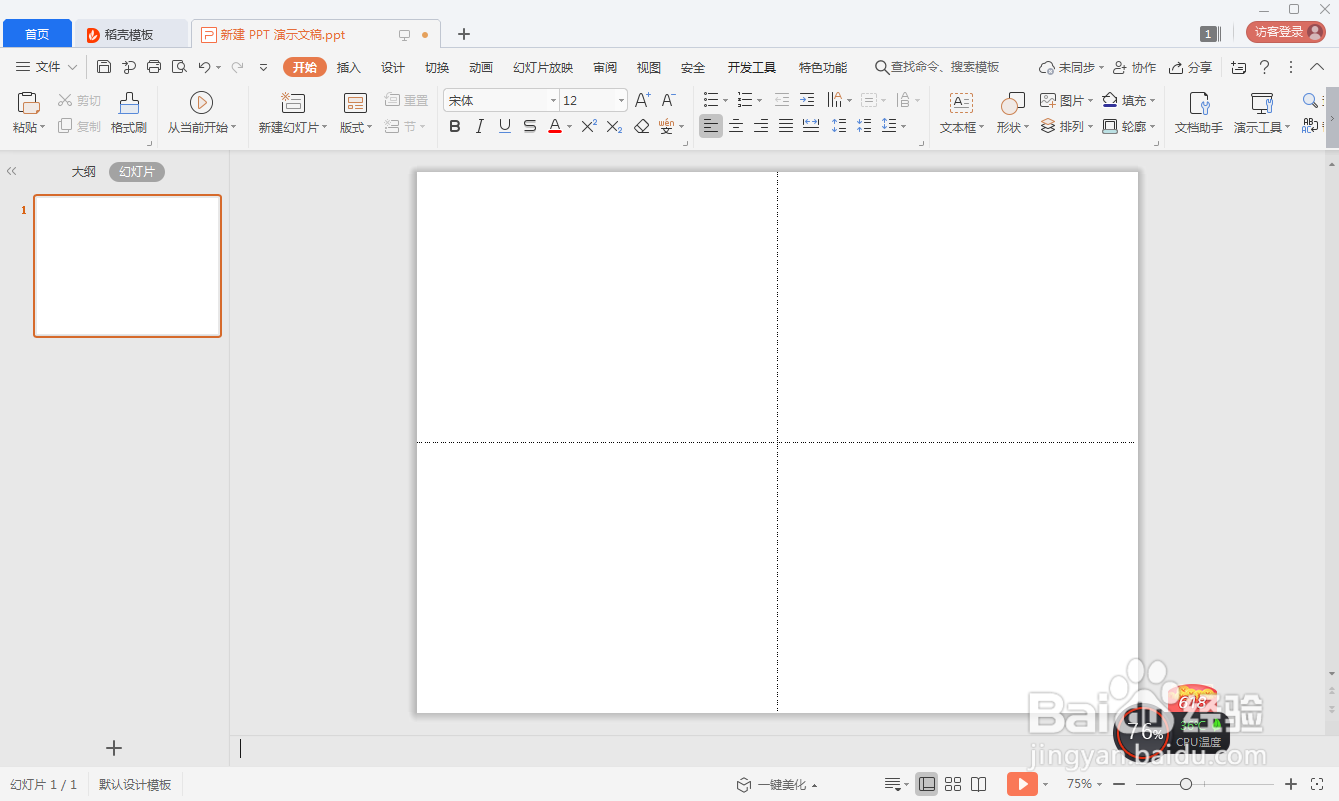The height and width of the screenshot is (801, 1339).
Task: Toggle justified text alignment
Action: tap(786, 126)
